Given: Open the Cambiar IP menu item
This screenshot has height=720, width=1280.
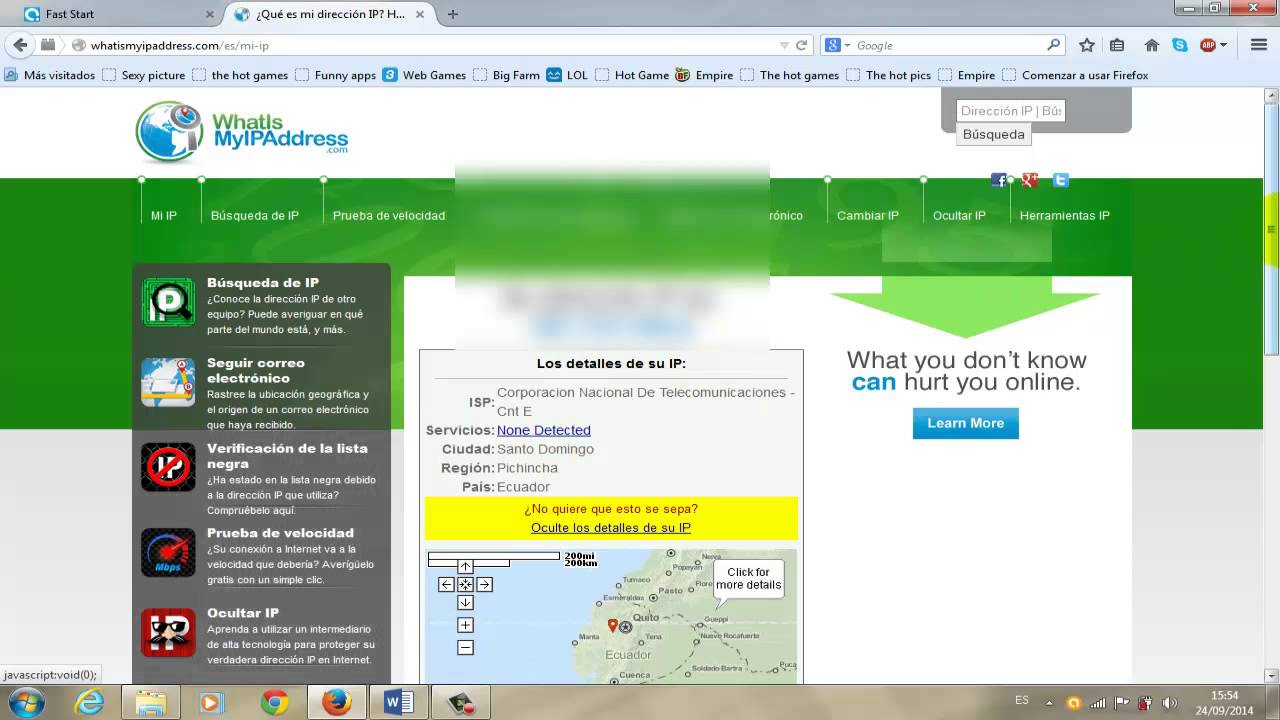Looking at the screenshot, I should (868, 215).
